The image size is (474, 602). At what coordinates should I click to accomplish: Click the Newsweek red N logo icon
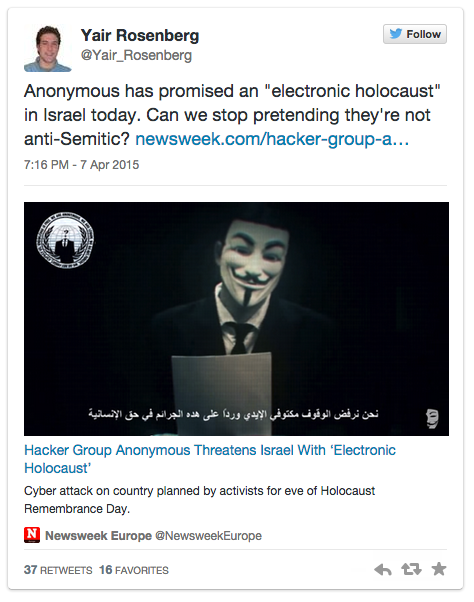coord(32,535)
